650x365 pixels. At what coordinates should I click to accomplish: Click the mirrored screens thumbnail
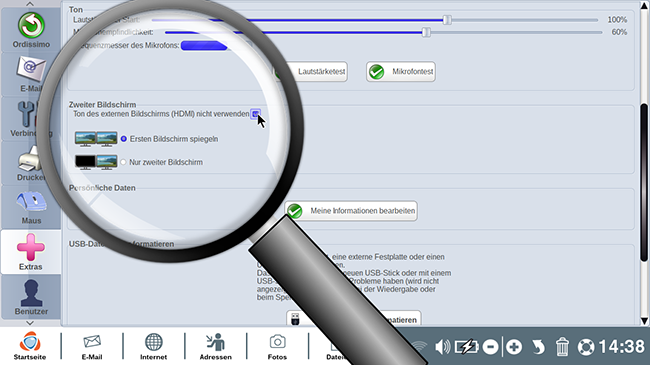(96, 139)
